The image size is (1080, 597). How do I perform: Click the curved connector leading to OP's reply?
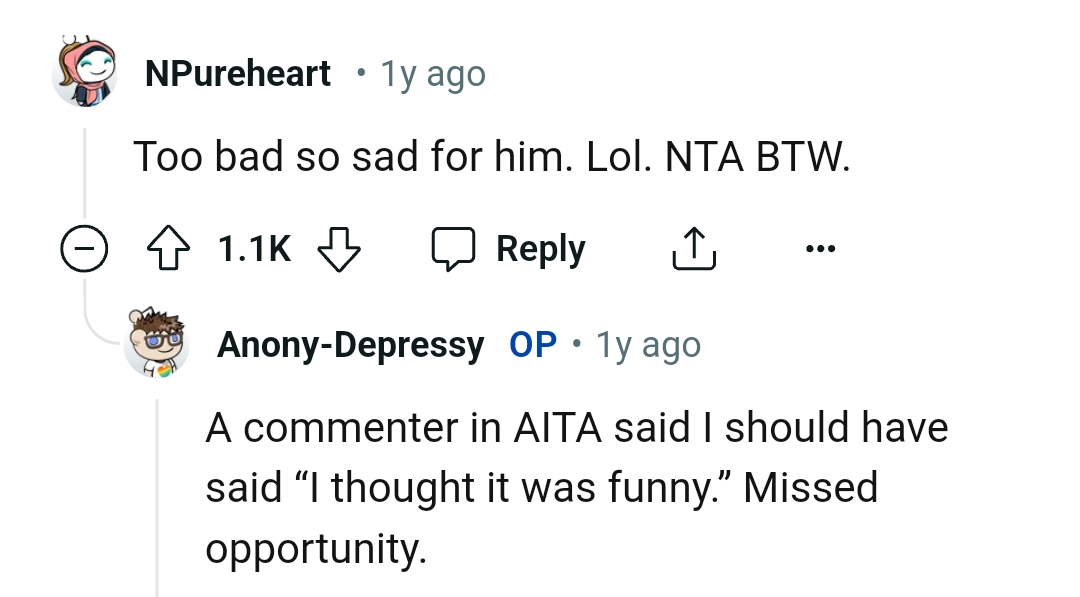coord(98,325)
